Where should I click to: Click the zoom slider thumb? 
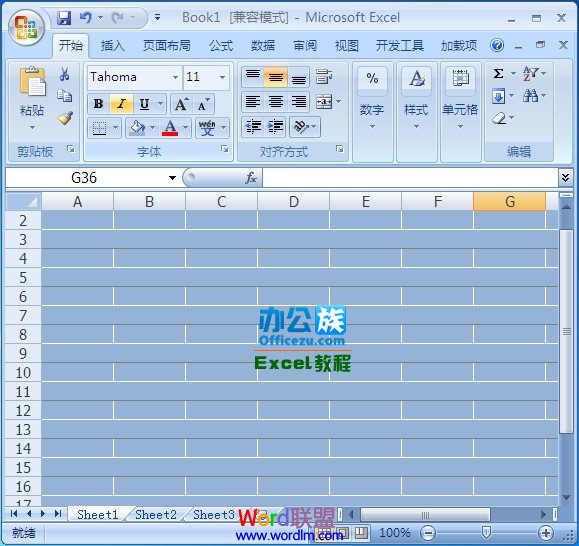pyautogui.click(x=486, y=533)
